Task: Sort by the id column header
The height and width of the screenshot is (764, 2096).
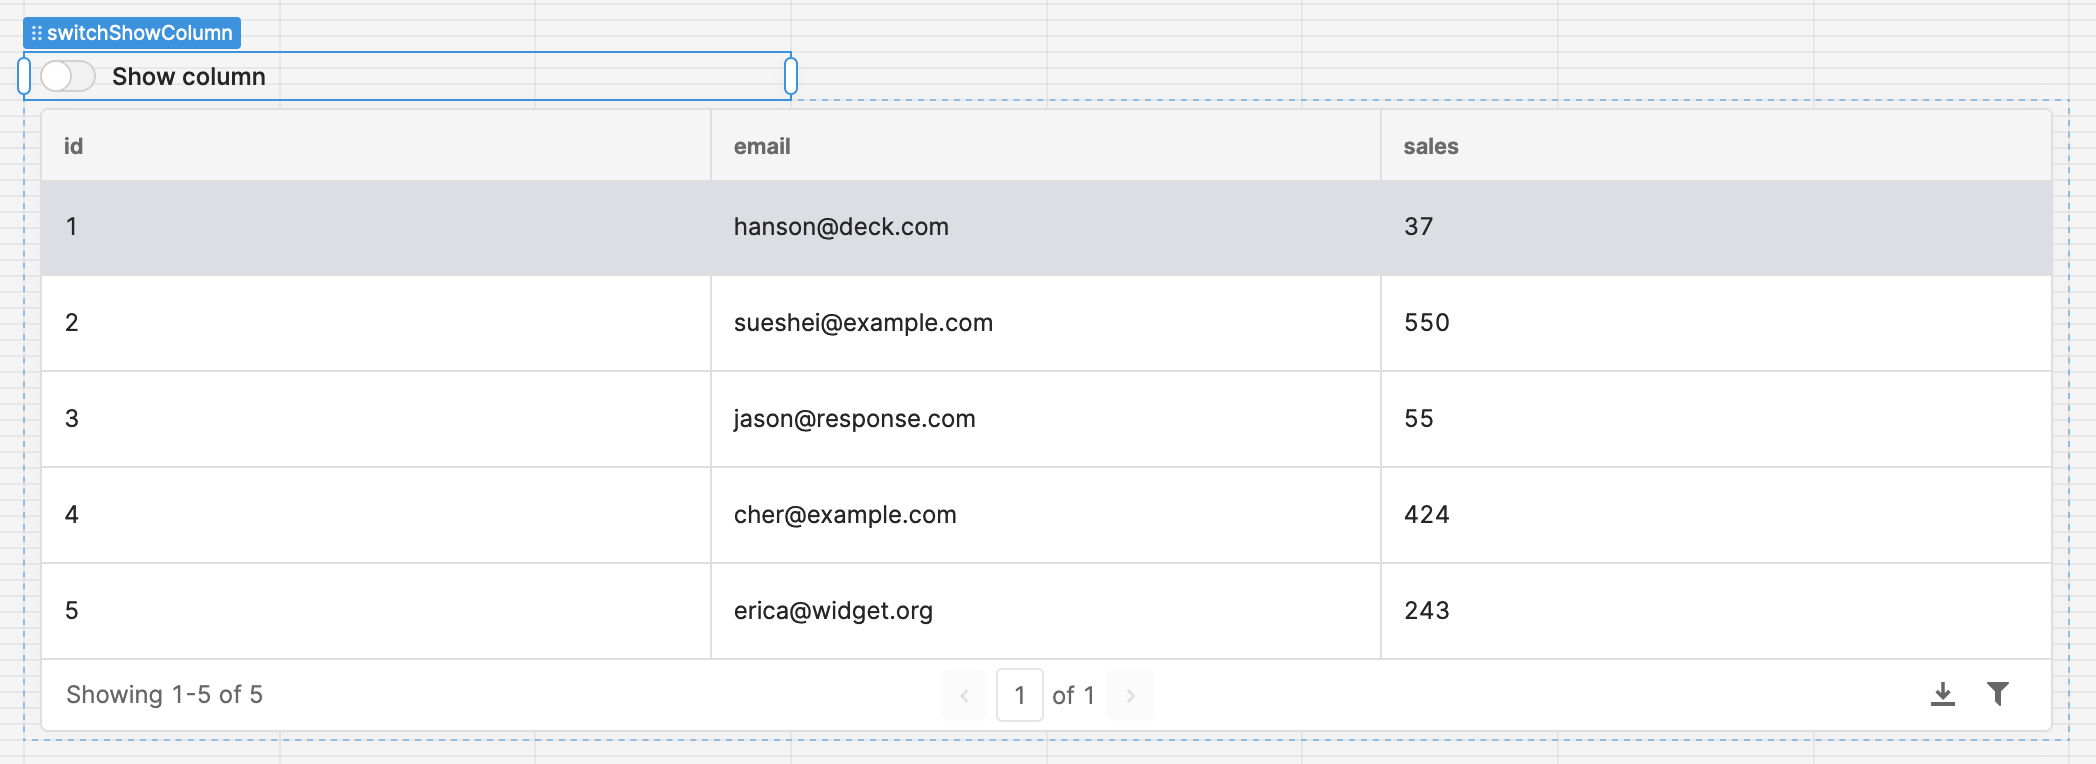Action: (74, 146)
